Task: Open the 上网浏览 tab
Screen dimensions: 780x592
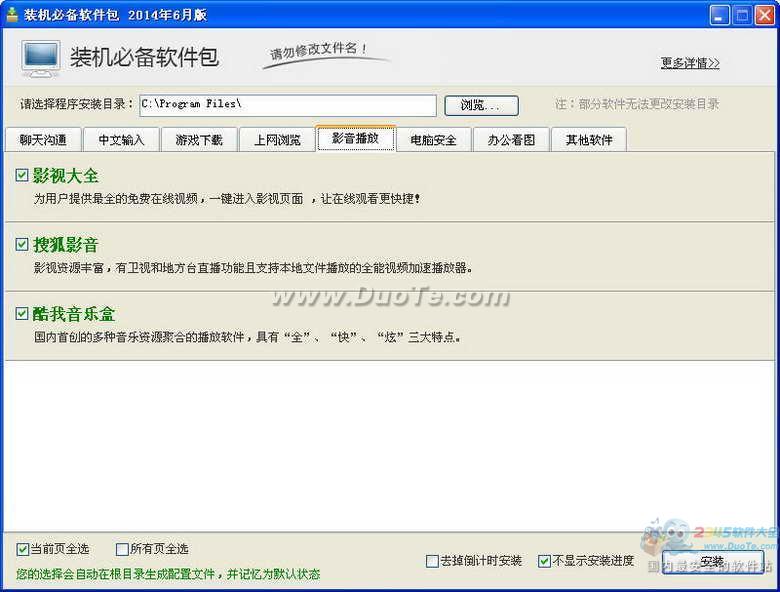Action: pyautogui.click(x=277, y=140)
